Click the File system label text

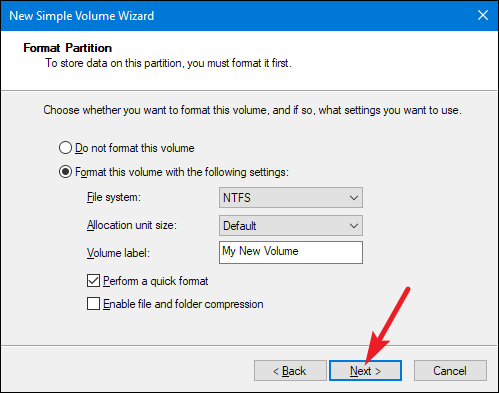pyautogui.click(x=114, y=197)
